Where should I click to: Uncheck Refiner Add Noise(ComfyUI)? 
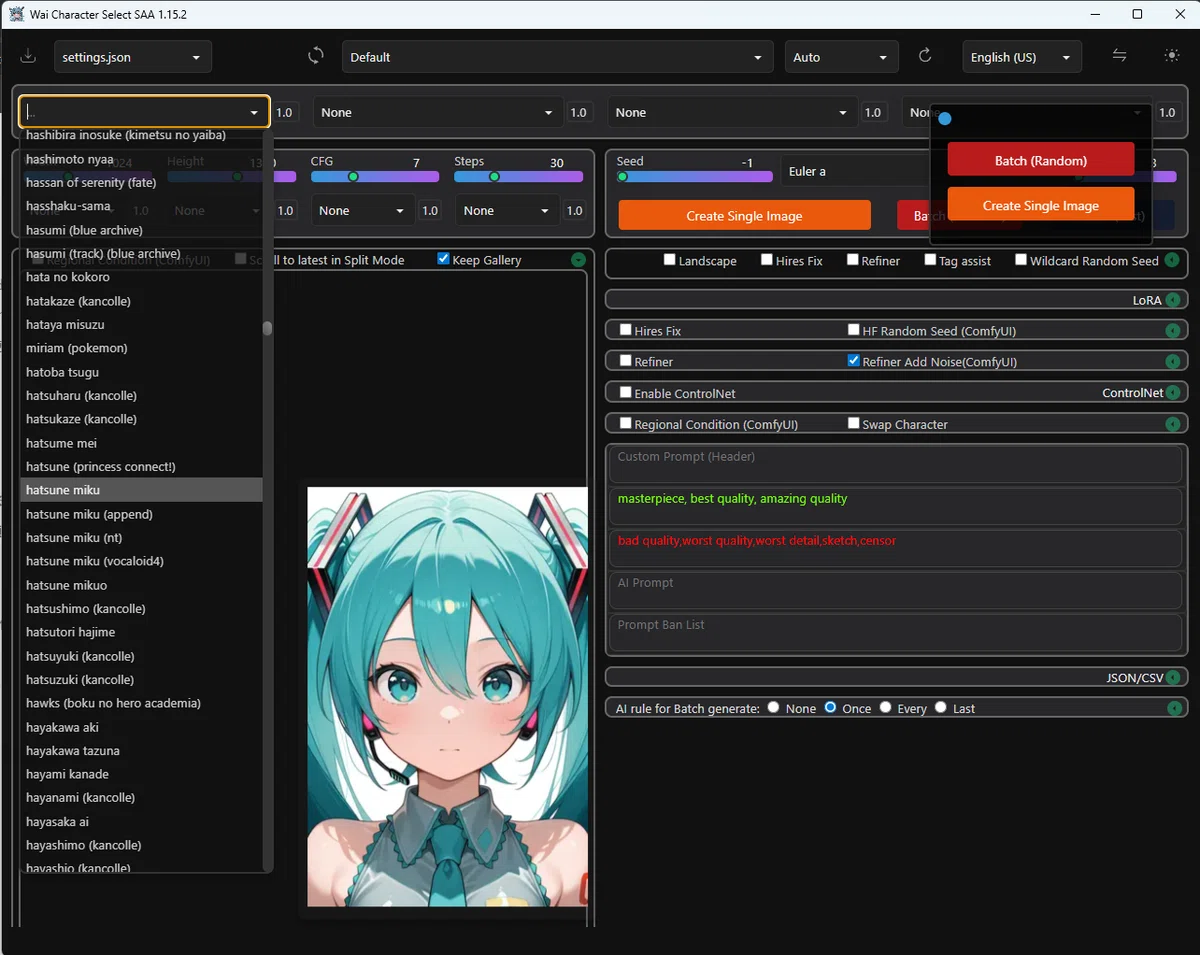click(854, 360)
